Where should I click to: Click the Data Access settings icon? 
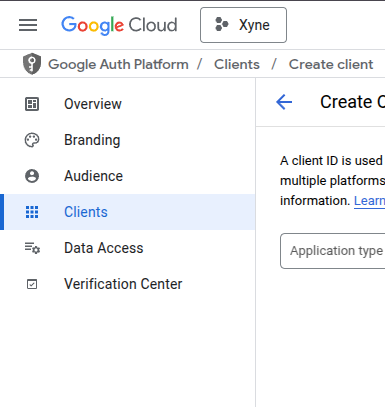click(32, 248)
